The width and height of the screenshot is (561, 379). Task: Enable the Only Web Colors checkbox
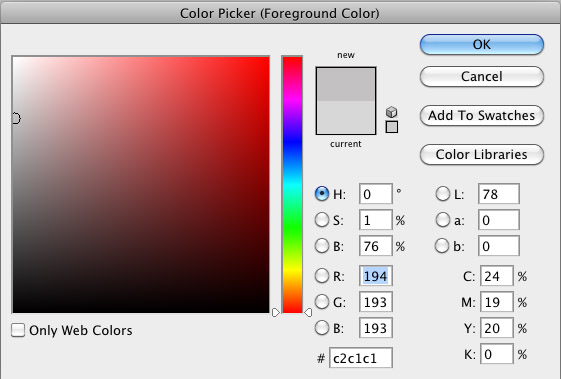coord(18,330)
